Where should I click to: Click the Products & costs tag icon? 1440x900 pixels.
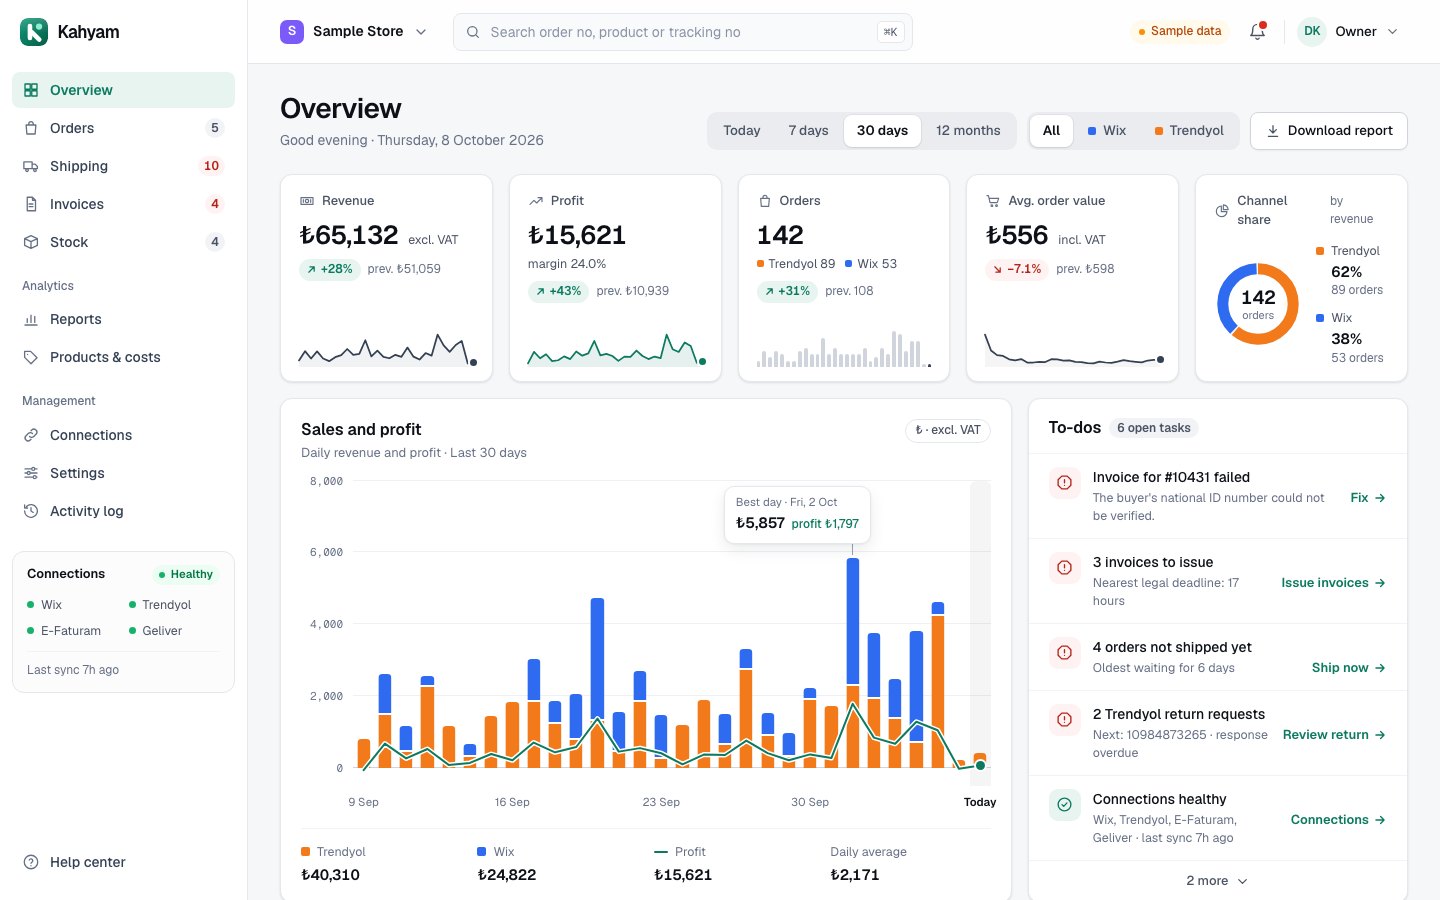[x=31, y=357]
